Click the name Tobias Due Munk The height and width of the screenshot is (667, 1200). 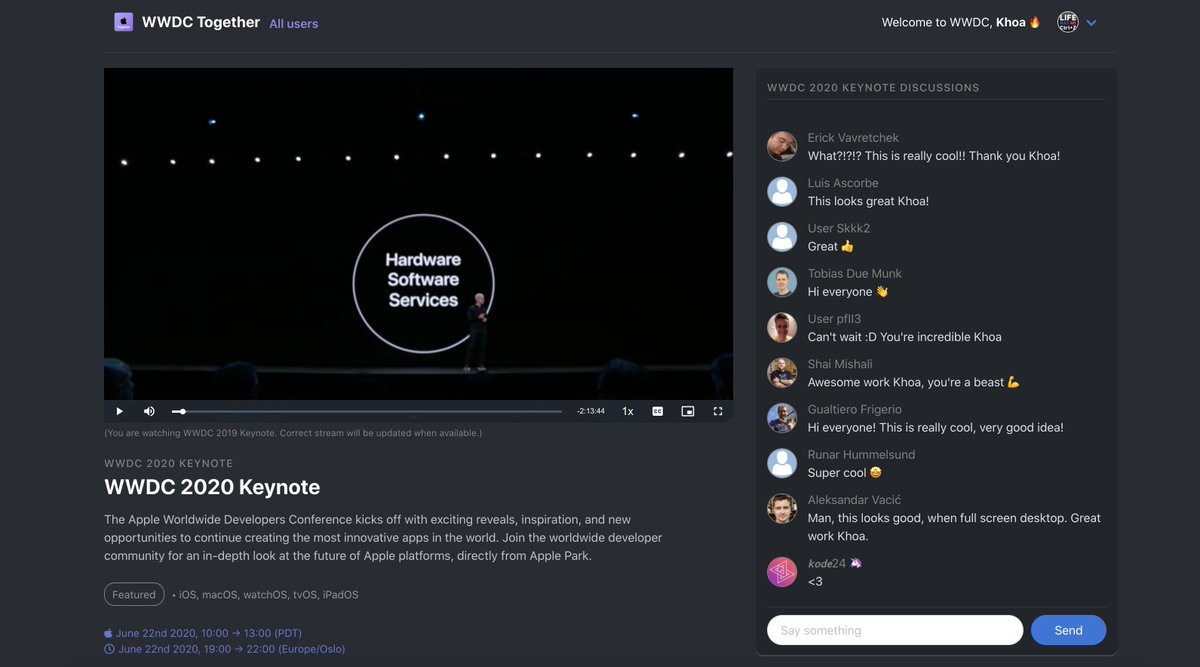pyautogui.click(x=855, y=273)
